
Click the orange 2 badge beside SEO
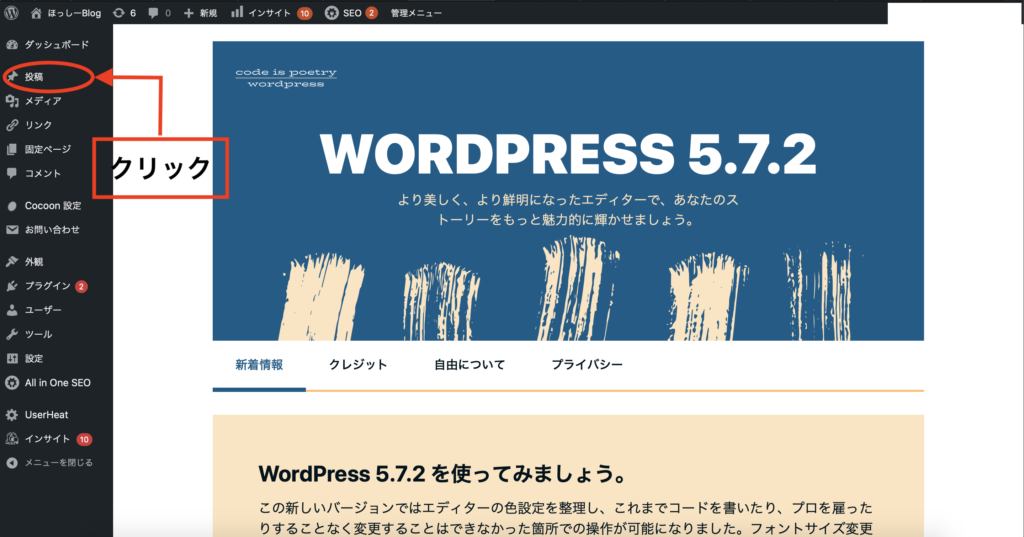click(x=371, y=13)
